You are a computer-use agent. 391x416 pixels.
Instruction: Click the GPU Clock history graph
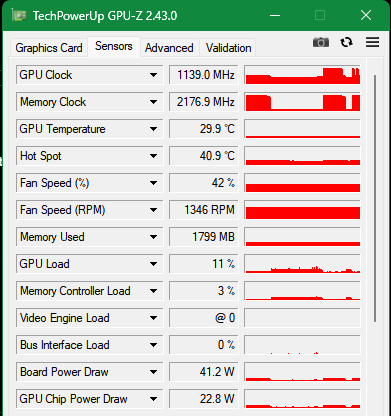[x=302, y=75]
